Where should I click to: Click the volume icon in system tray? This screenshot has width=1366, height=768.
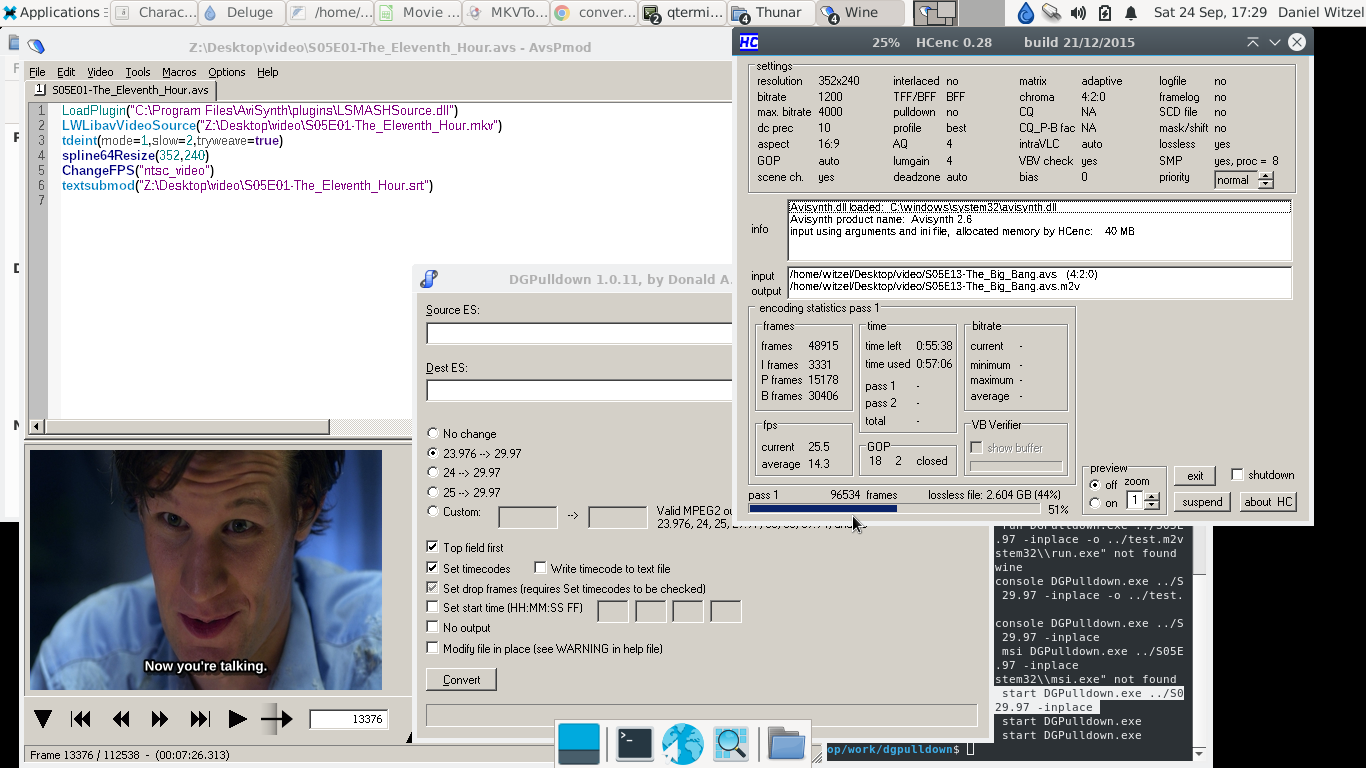(x=1078, y=13)
